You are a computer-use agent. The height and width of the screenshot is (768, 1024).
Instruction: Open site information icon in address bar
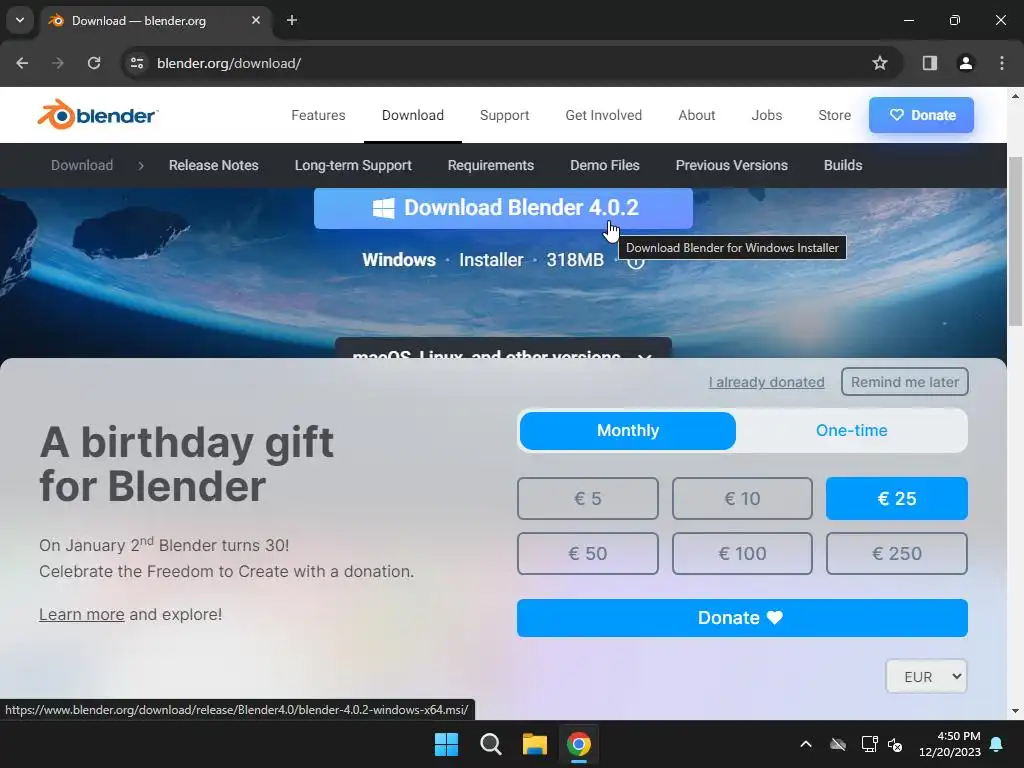tap(137, 63)
